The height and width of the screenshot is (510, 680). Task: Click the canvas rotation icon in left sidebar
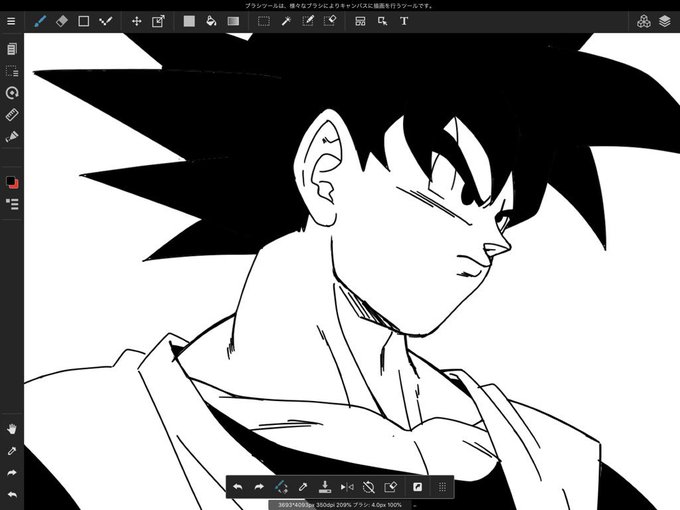12,93
